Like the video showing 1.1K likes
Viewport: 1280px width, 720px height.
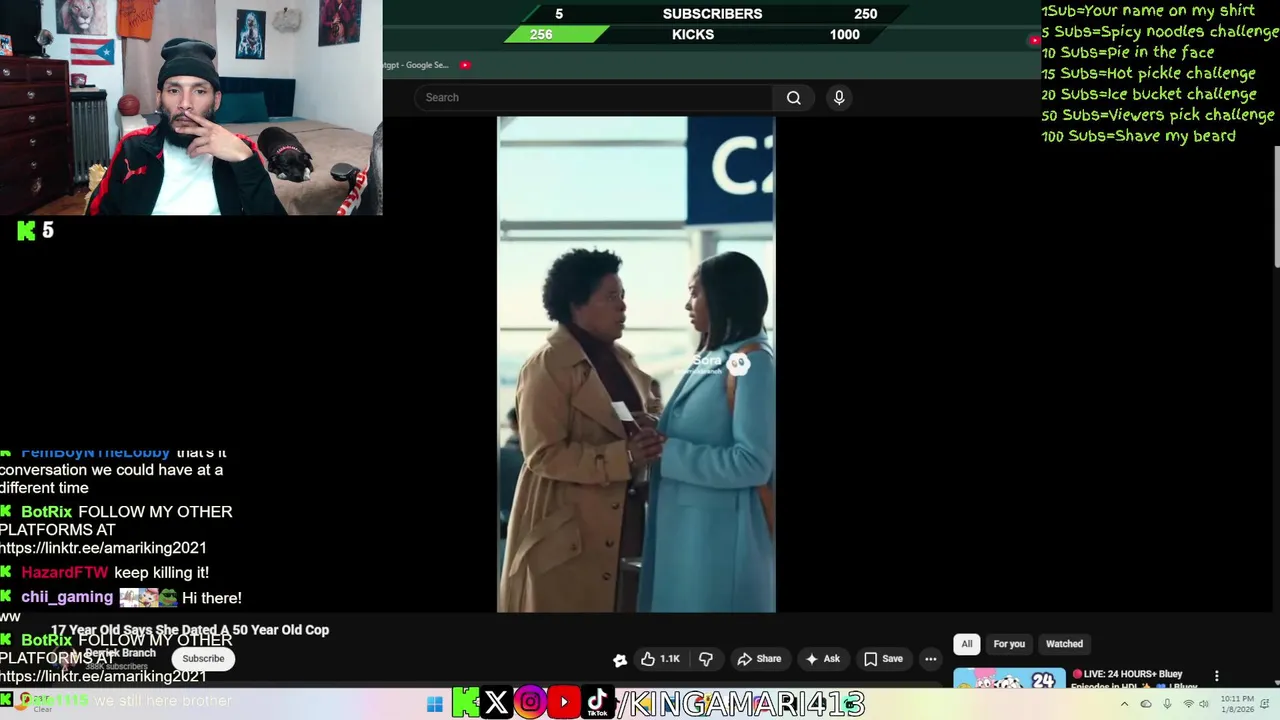pos(660,658)
